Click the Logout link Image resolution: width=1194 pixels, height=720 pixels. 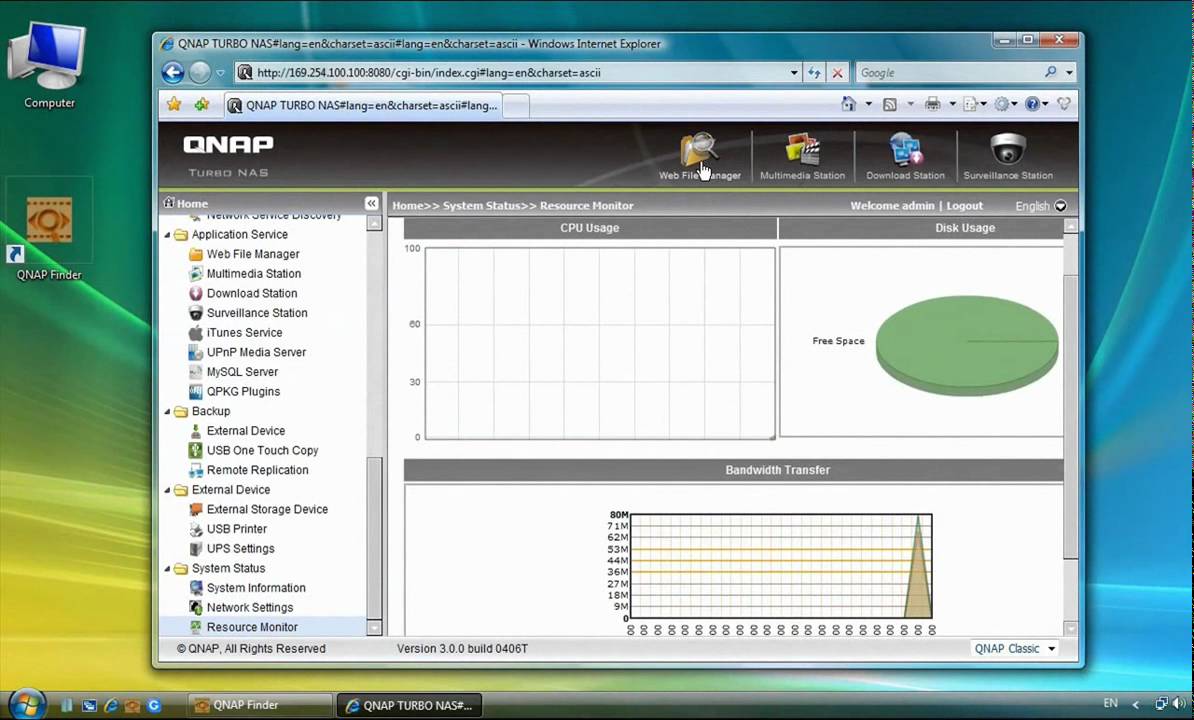[964, 205]
